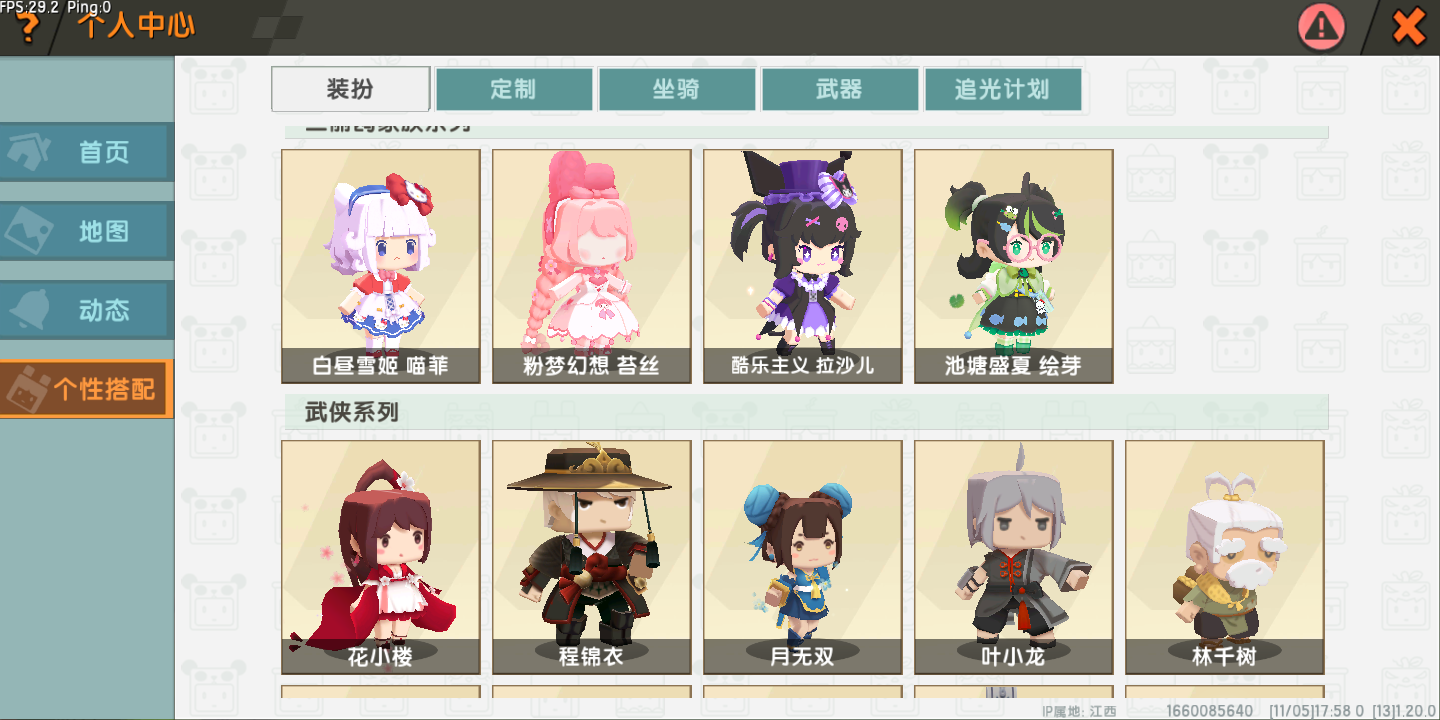Viewport: 1440px width, 720px height.
Task: Open the red warning report icon
Action: coord(1322,27)
